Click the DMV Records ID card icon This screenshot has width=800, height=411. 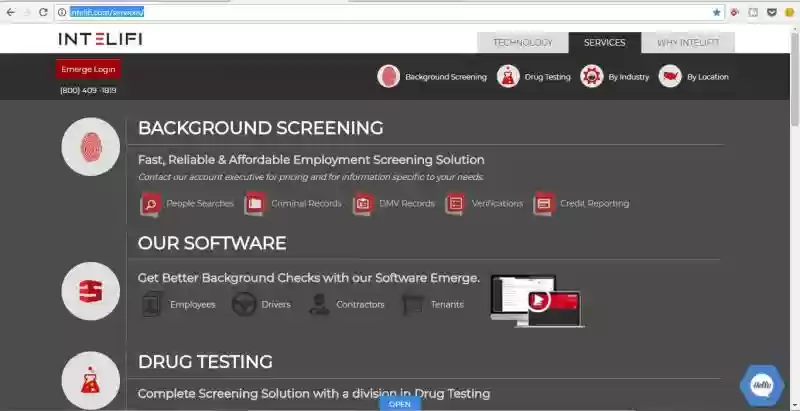(363, 204)
